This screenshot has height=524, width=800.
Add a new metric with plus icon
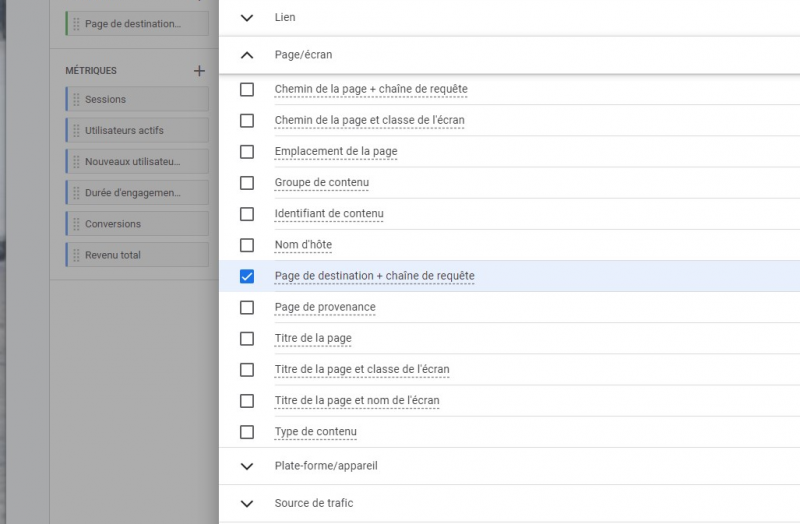[199, 70]
